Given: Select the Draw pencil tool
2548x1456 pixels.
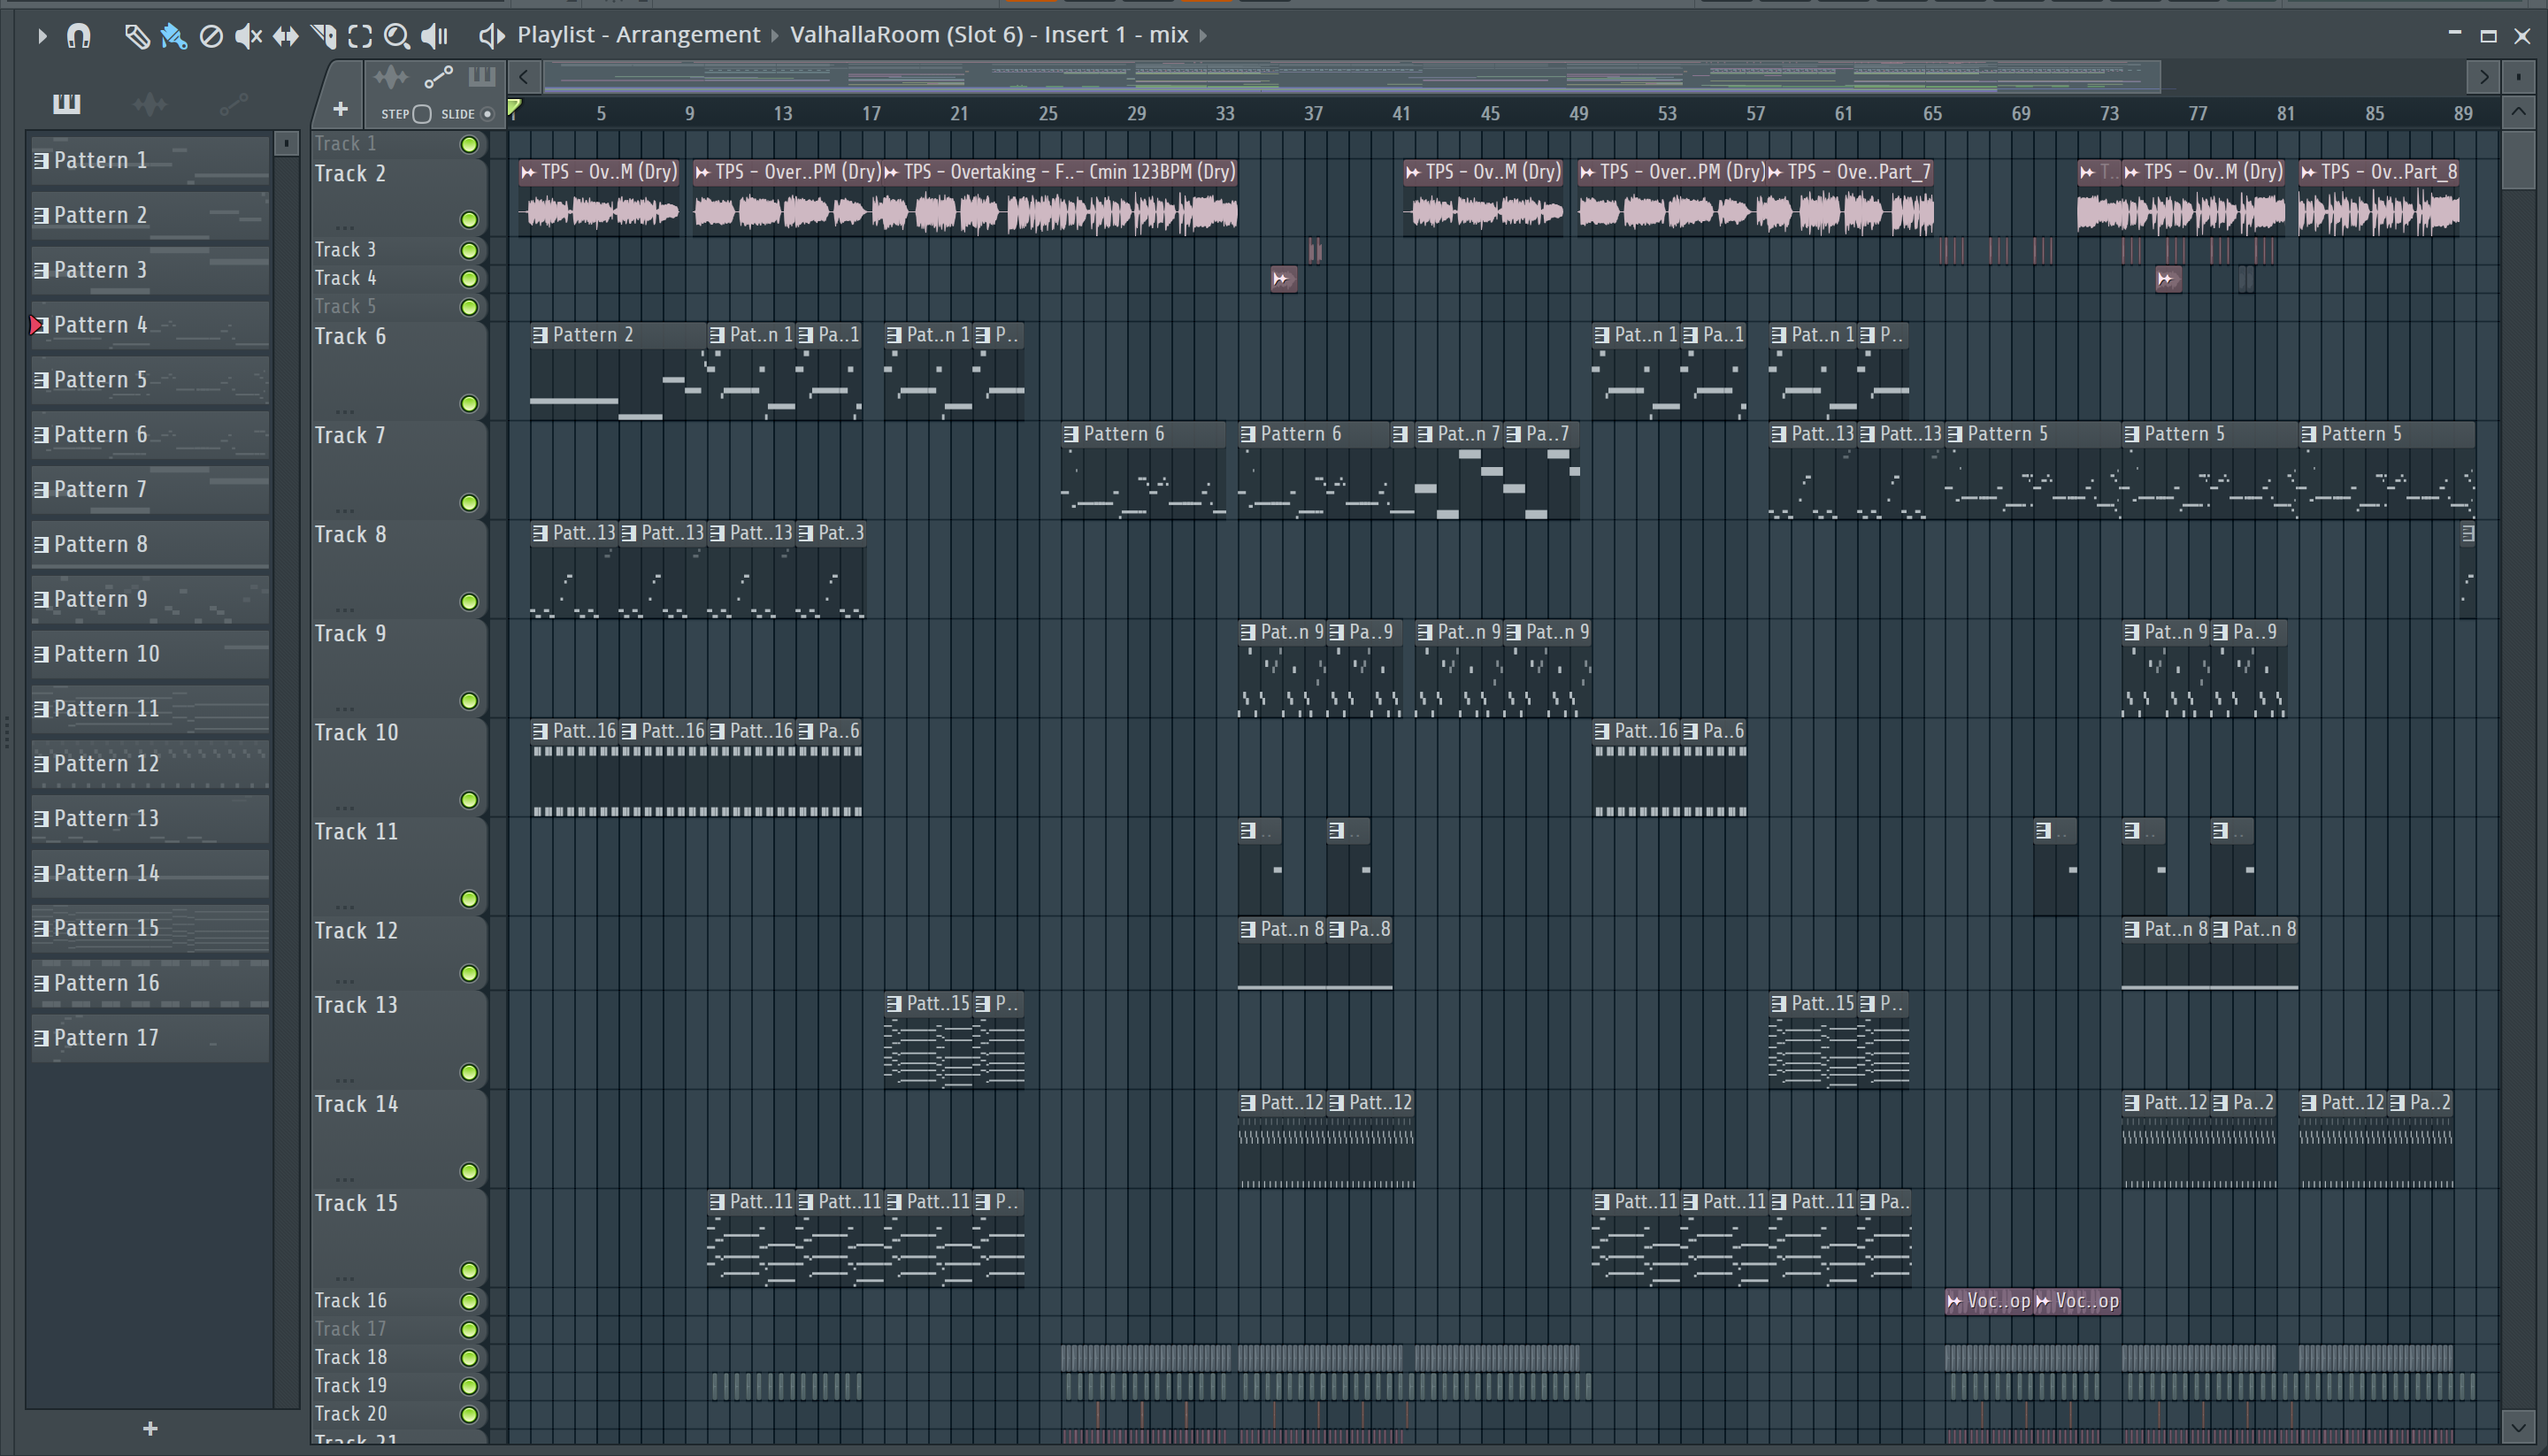Looking at the screenshot, I should (x=136, y=36).
